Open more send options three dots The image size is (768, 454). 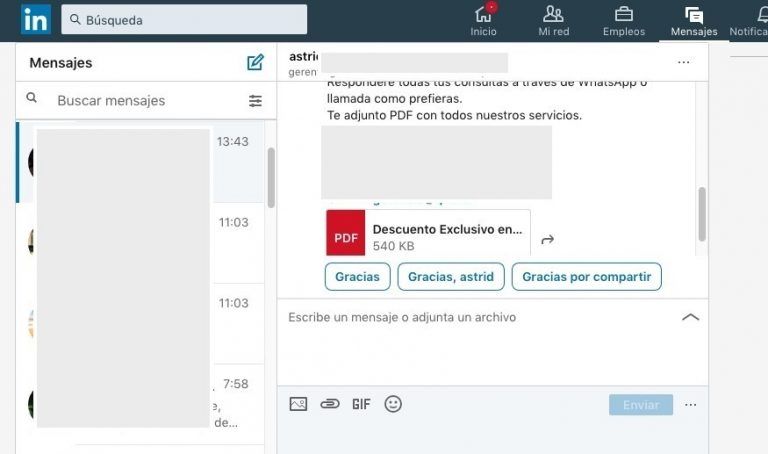coord(691,405)
